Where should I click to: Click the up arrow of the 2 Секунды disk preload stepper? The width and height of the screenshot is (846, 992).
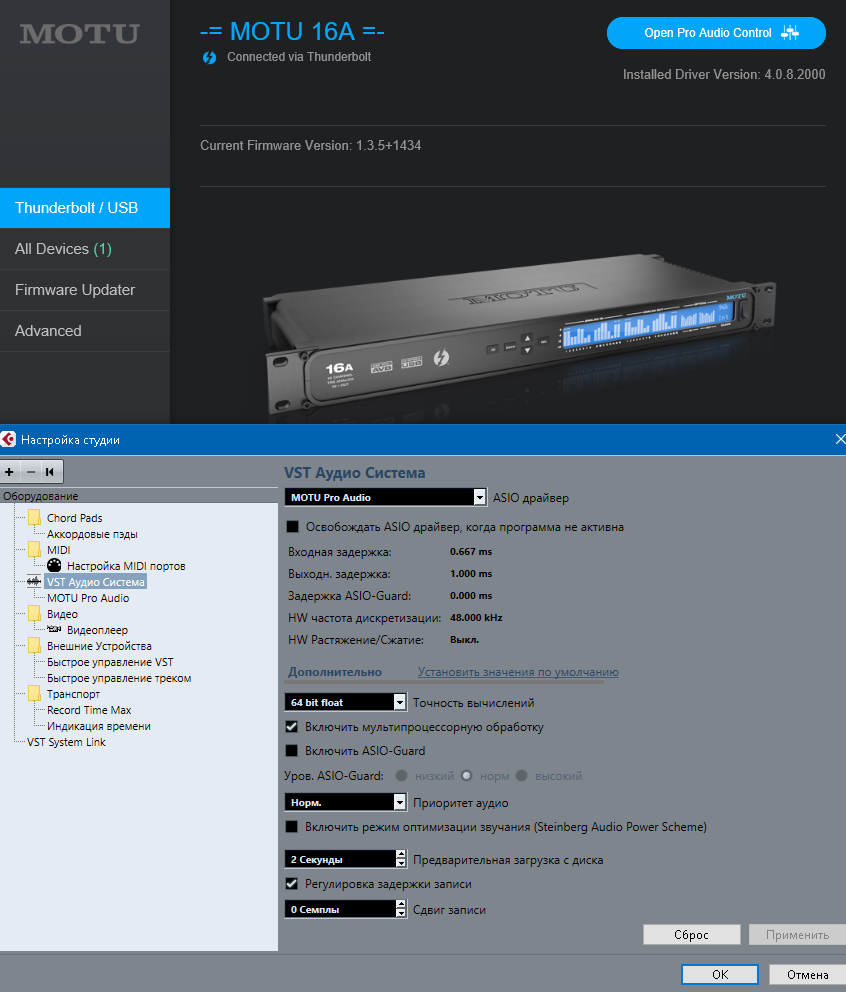[401, 854]
